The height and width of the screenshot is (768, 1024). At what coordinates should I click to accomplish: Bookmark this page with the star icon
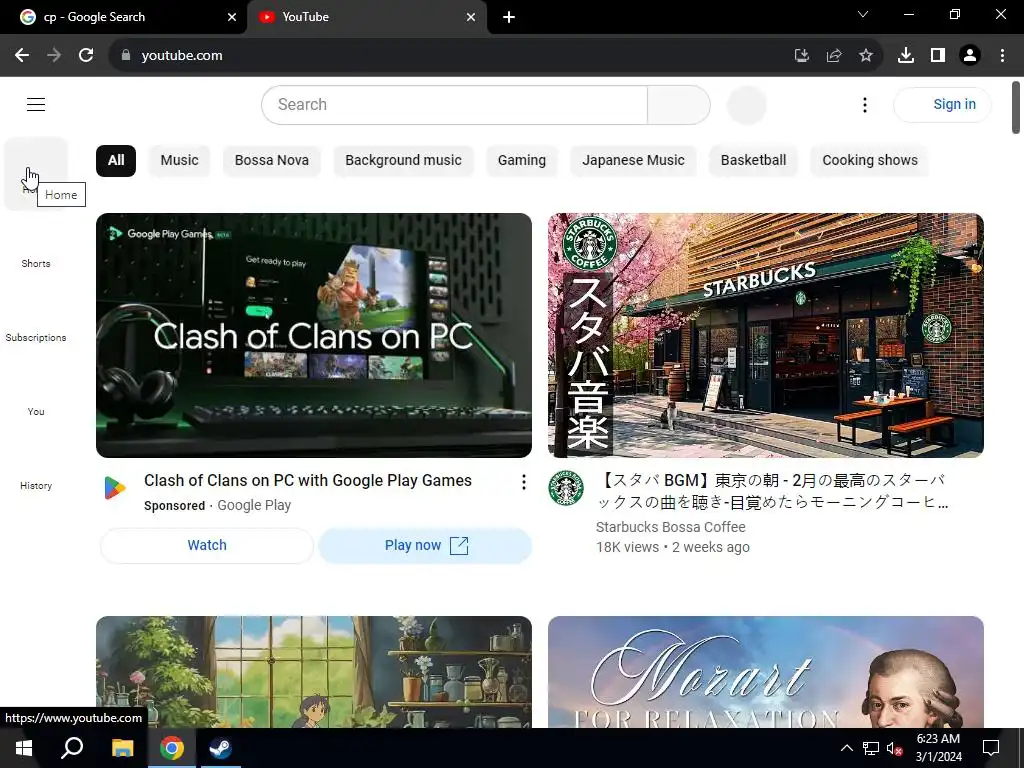coord(866,56)
